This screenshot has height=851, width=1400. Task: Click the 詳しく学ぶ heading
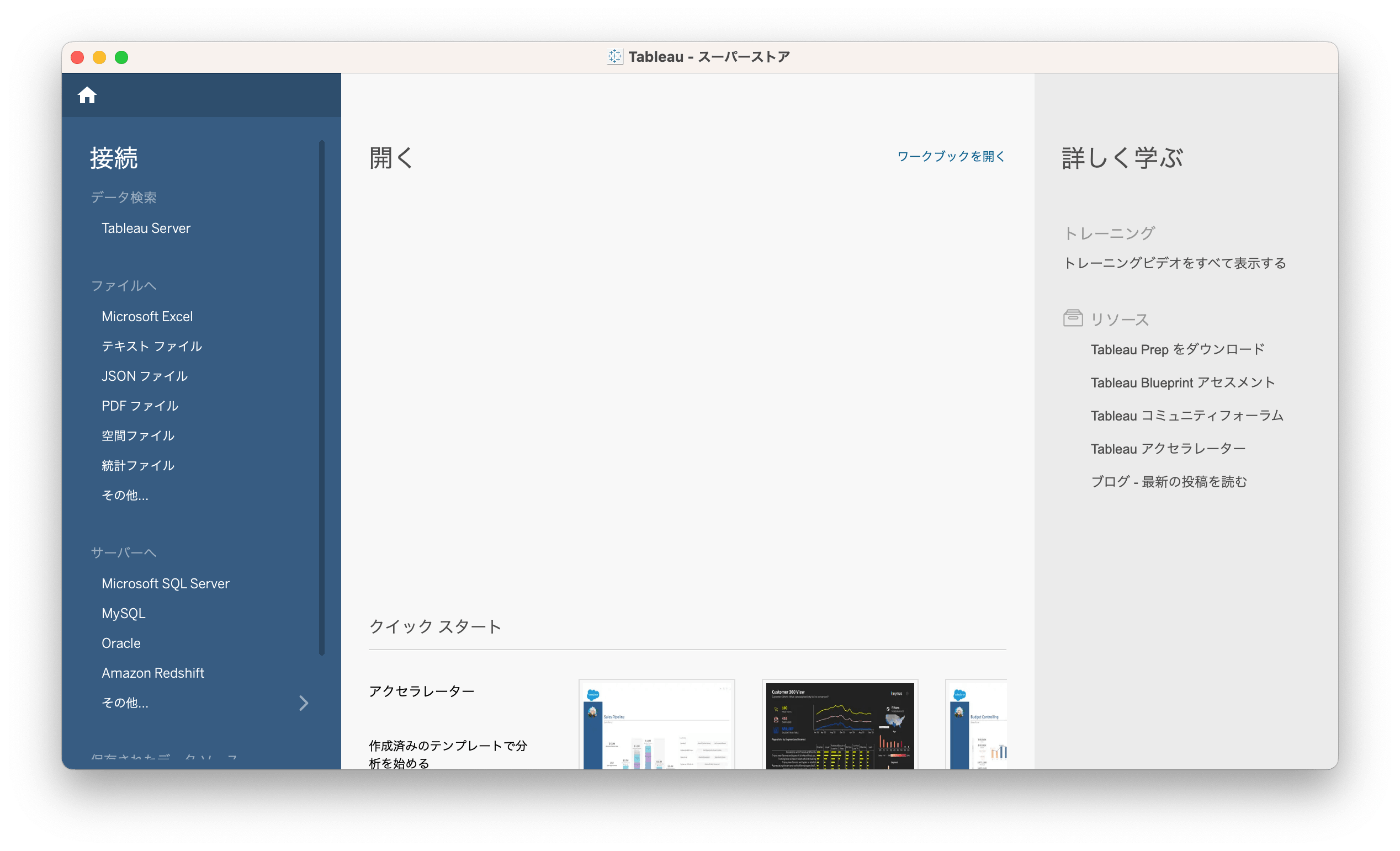click(x=1122, y=158)
